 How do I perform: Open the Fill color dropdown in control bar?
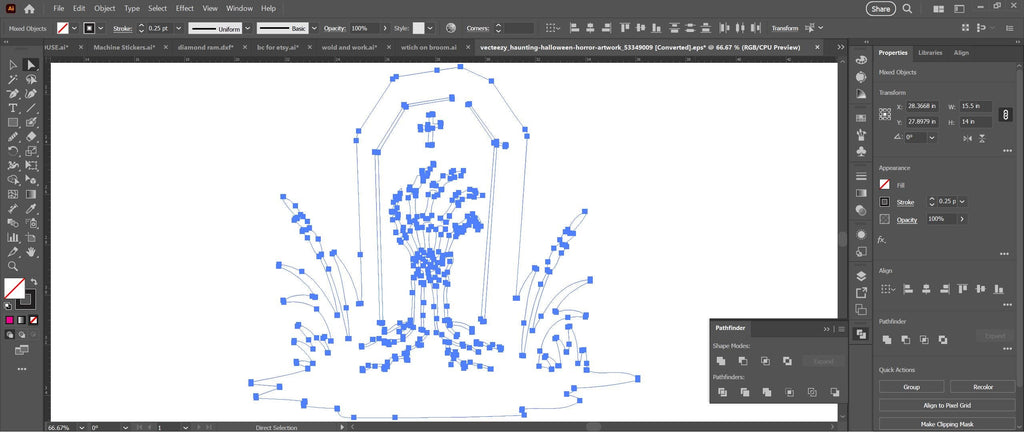point(74,28)
